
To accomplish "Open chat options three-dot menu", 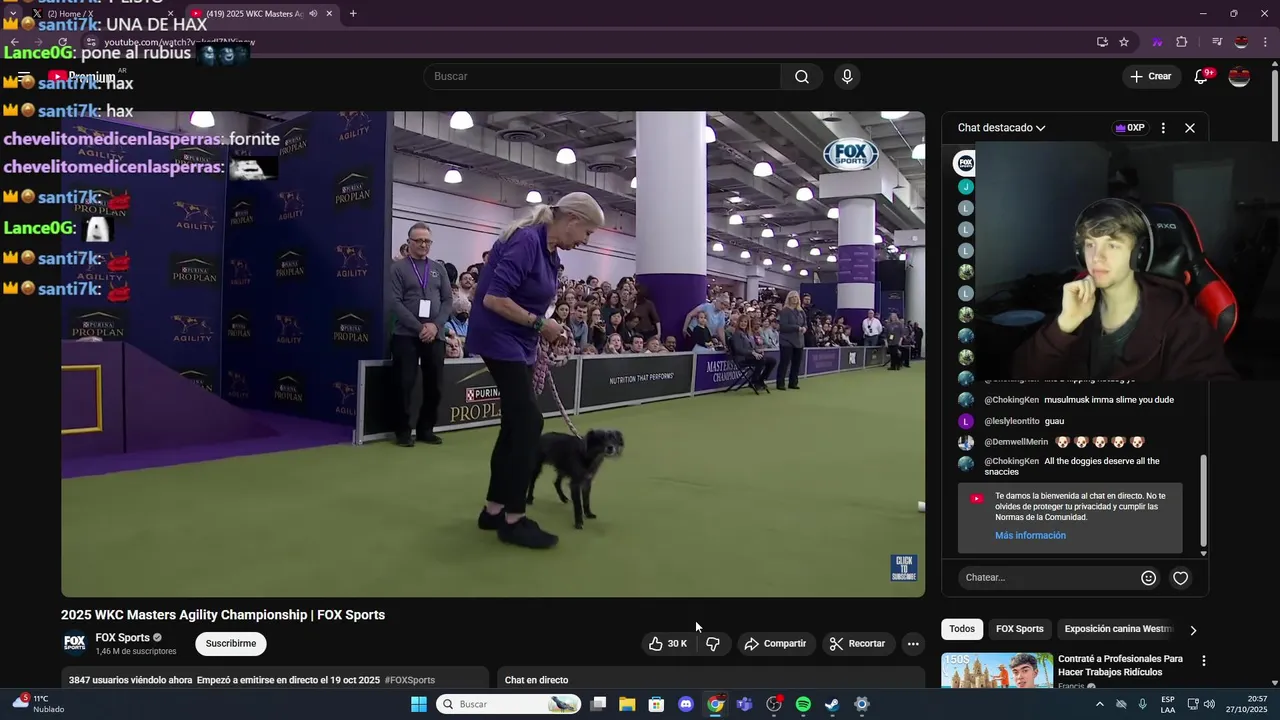I will [1163, 128].
